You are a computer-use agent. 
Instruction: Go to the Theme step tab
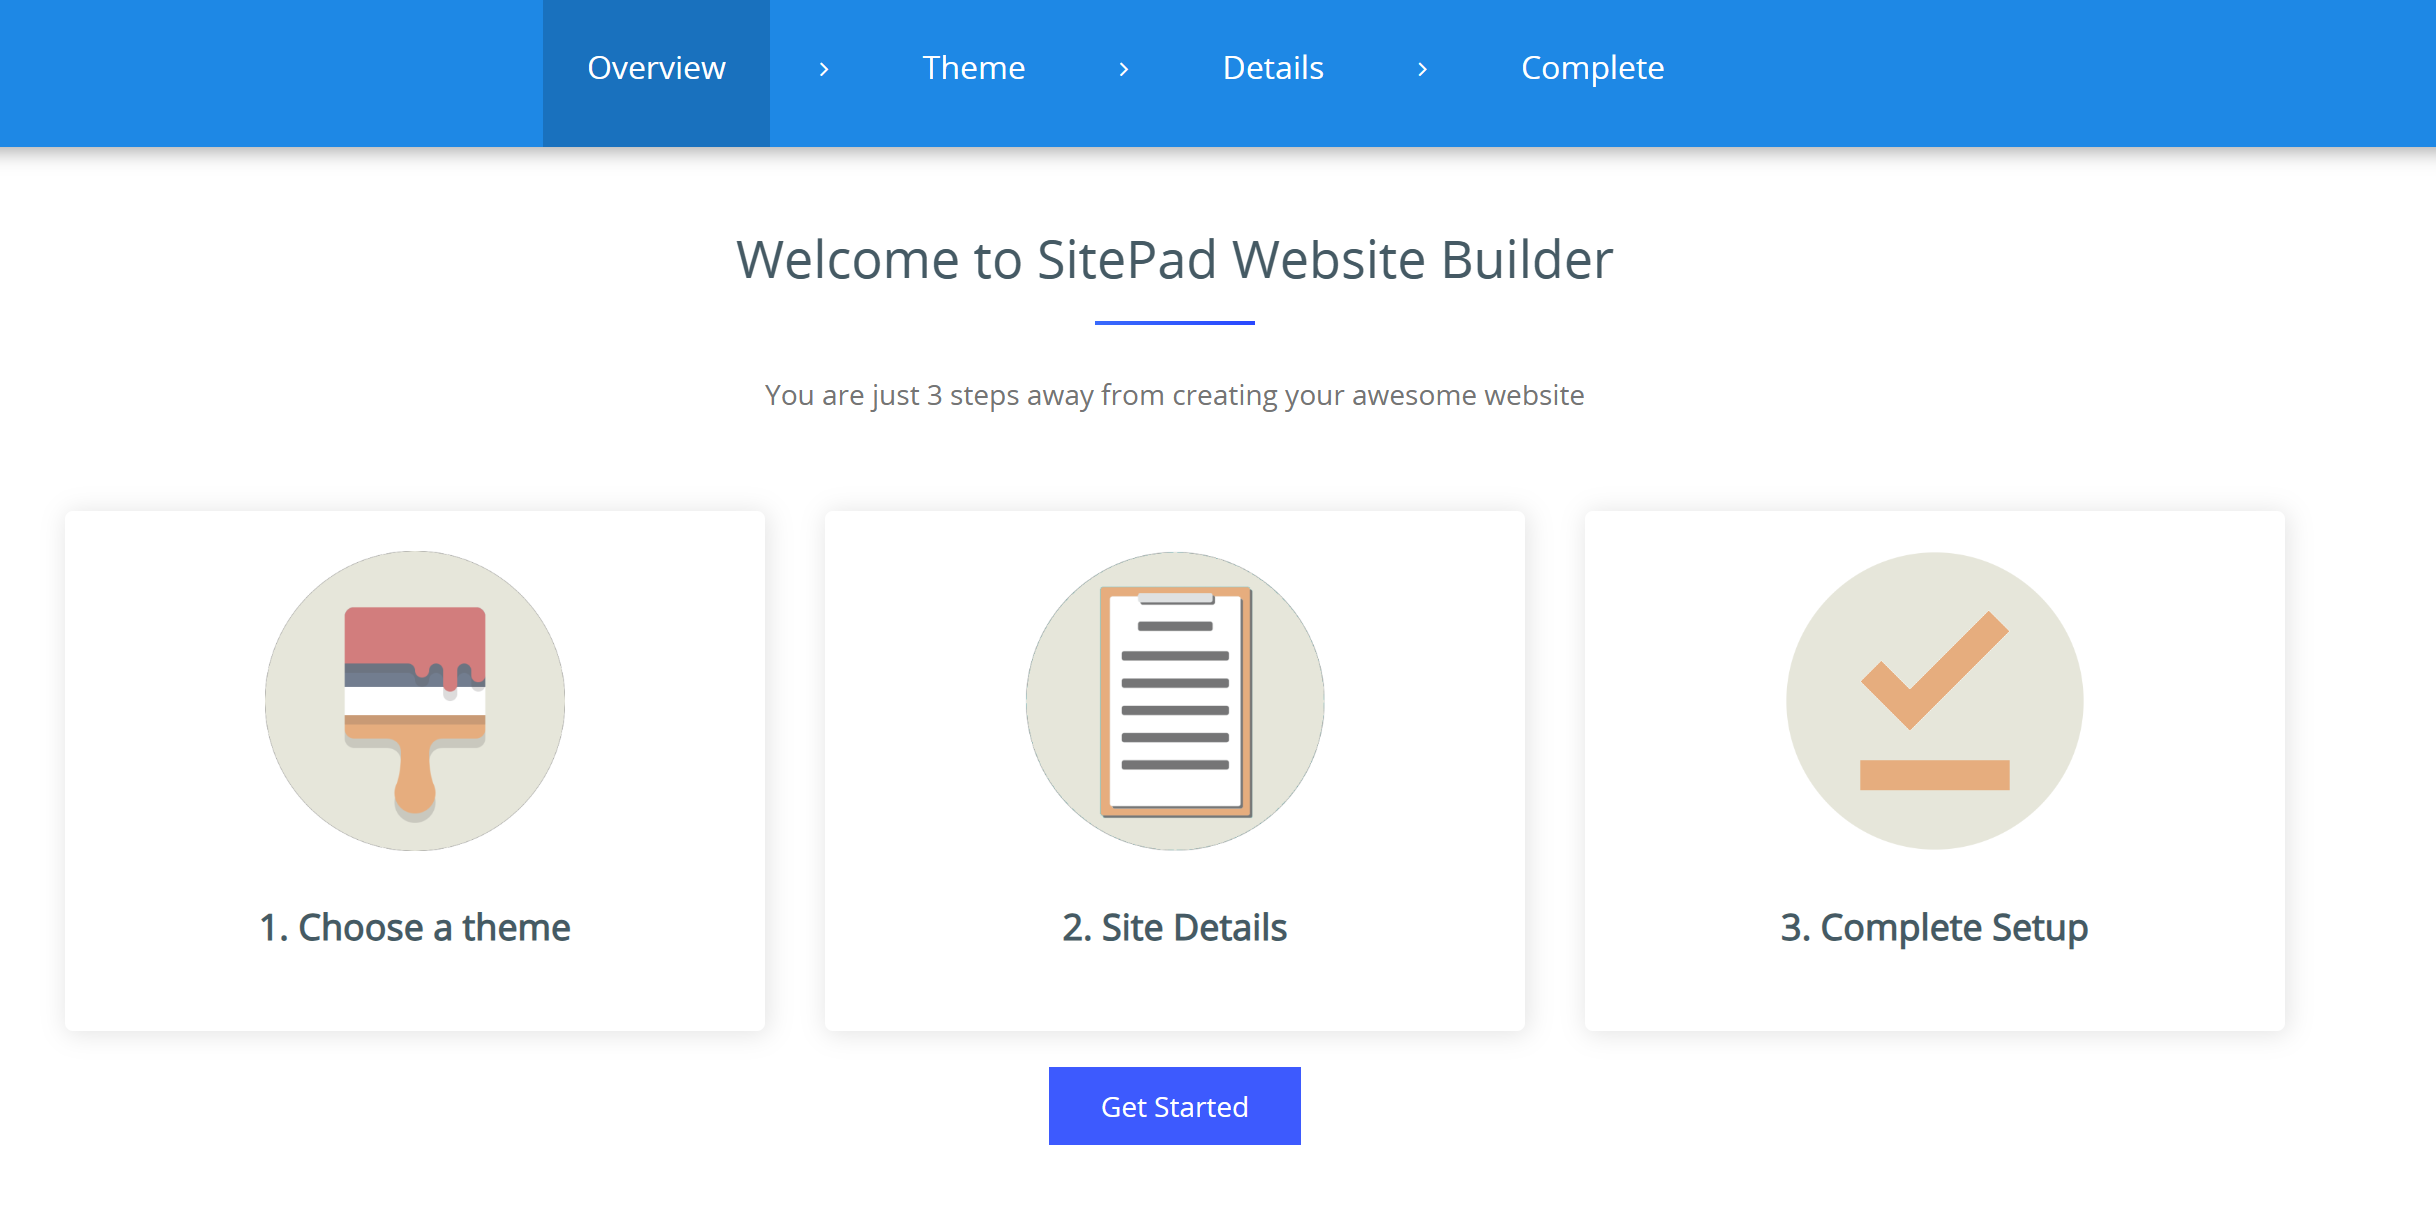[x=974, y=68]
